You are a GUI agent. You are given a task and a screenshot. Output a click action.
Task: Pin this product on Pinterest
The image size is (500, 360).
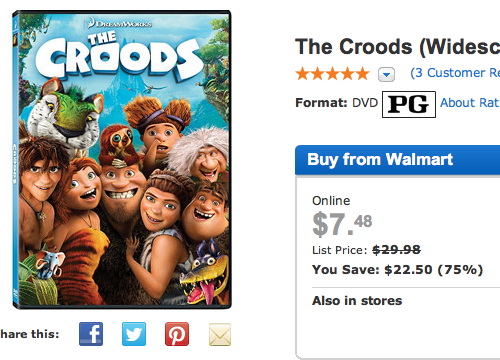coord(177,334)
